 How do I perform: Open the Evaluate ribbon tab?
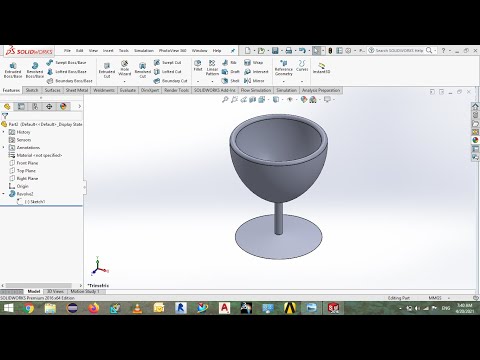coord(128,90)
